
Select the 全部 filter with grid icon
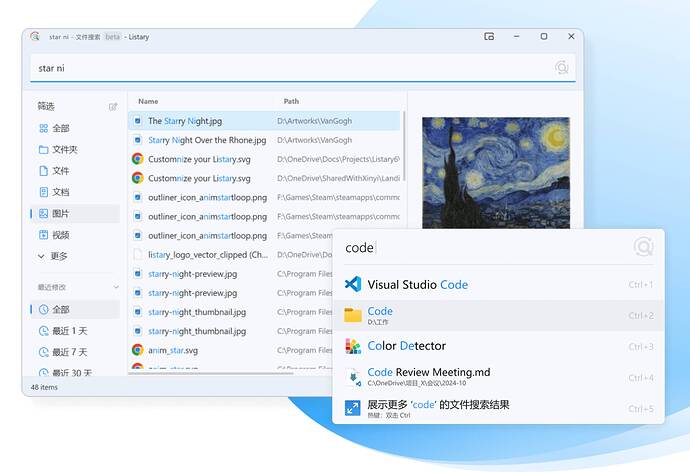[75, 128]
